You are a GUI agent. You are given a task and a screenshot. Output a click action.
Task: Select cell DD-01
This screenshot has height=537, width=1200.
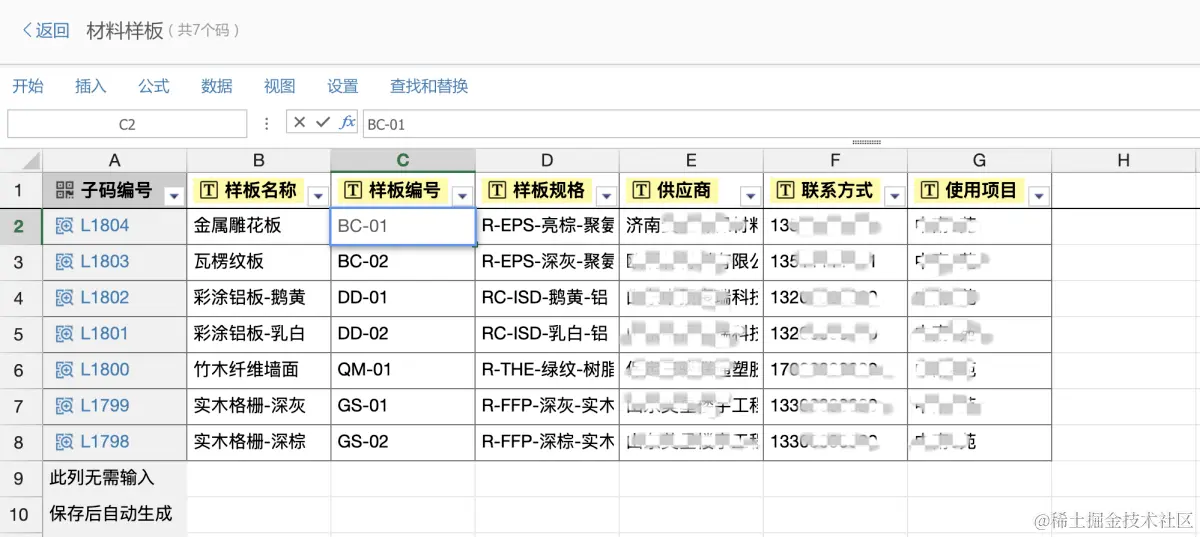(x=403, y=298)
